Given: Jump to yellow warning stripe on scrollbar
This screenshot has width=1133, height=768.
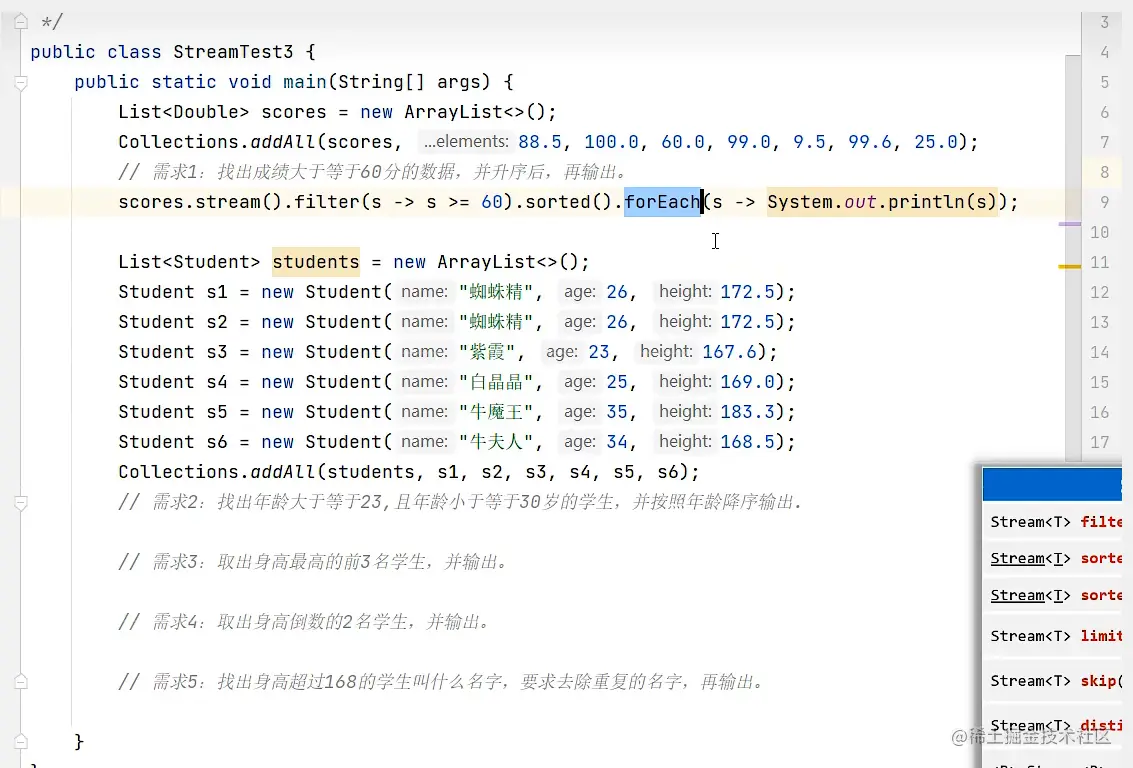Looking at the screenshot, I should tap(1069, 267).
